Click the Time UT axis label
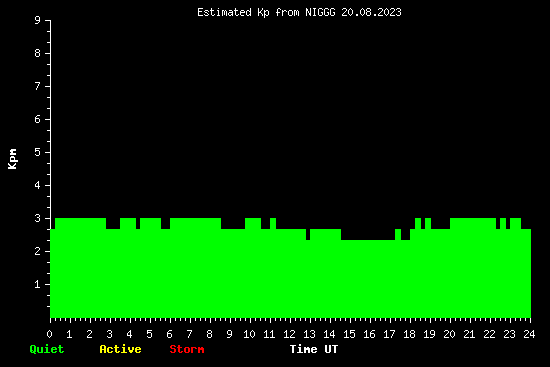This screenshot has width=550, height=367. point(314,349)
